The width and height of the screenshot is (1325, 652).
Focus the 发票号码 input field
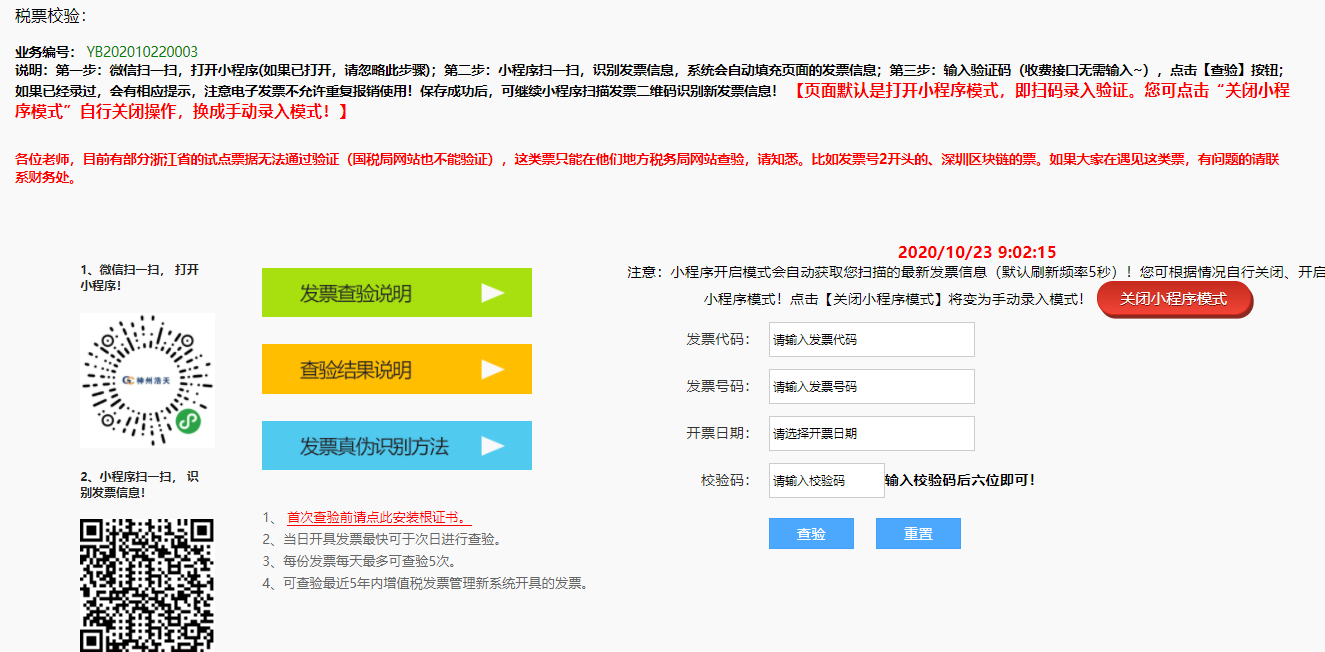point(871,387)
